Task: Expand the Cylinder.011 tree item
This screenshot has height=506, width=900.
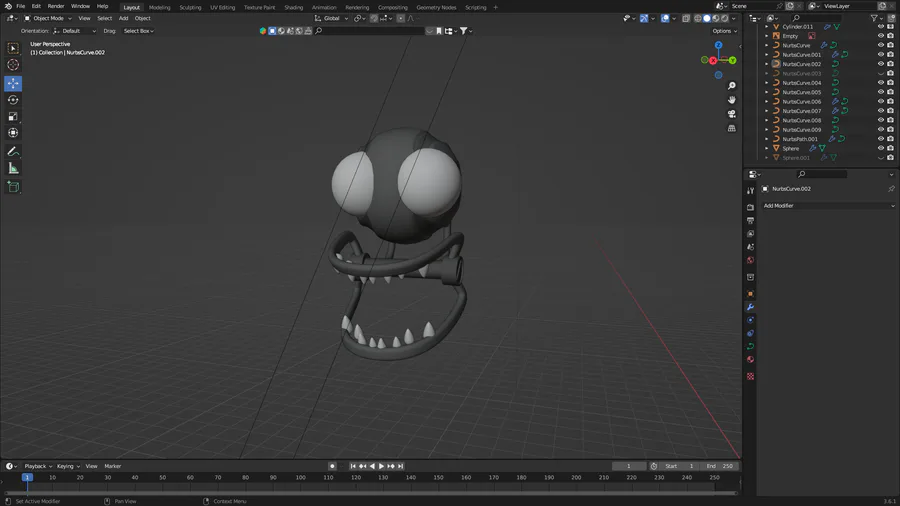Action: 766,26
